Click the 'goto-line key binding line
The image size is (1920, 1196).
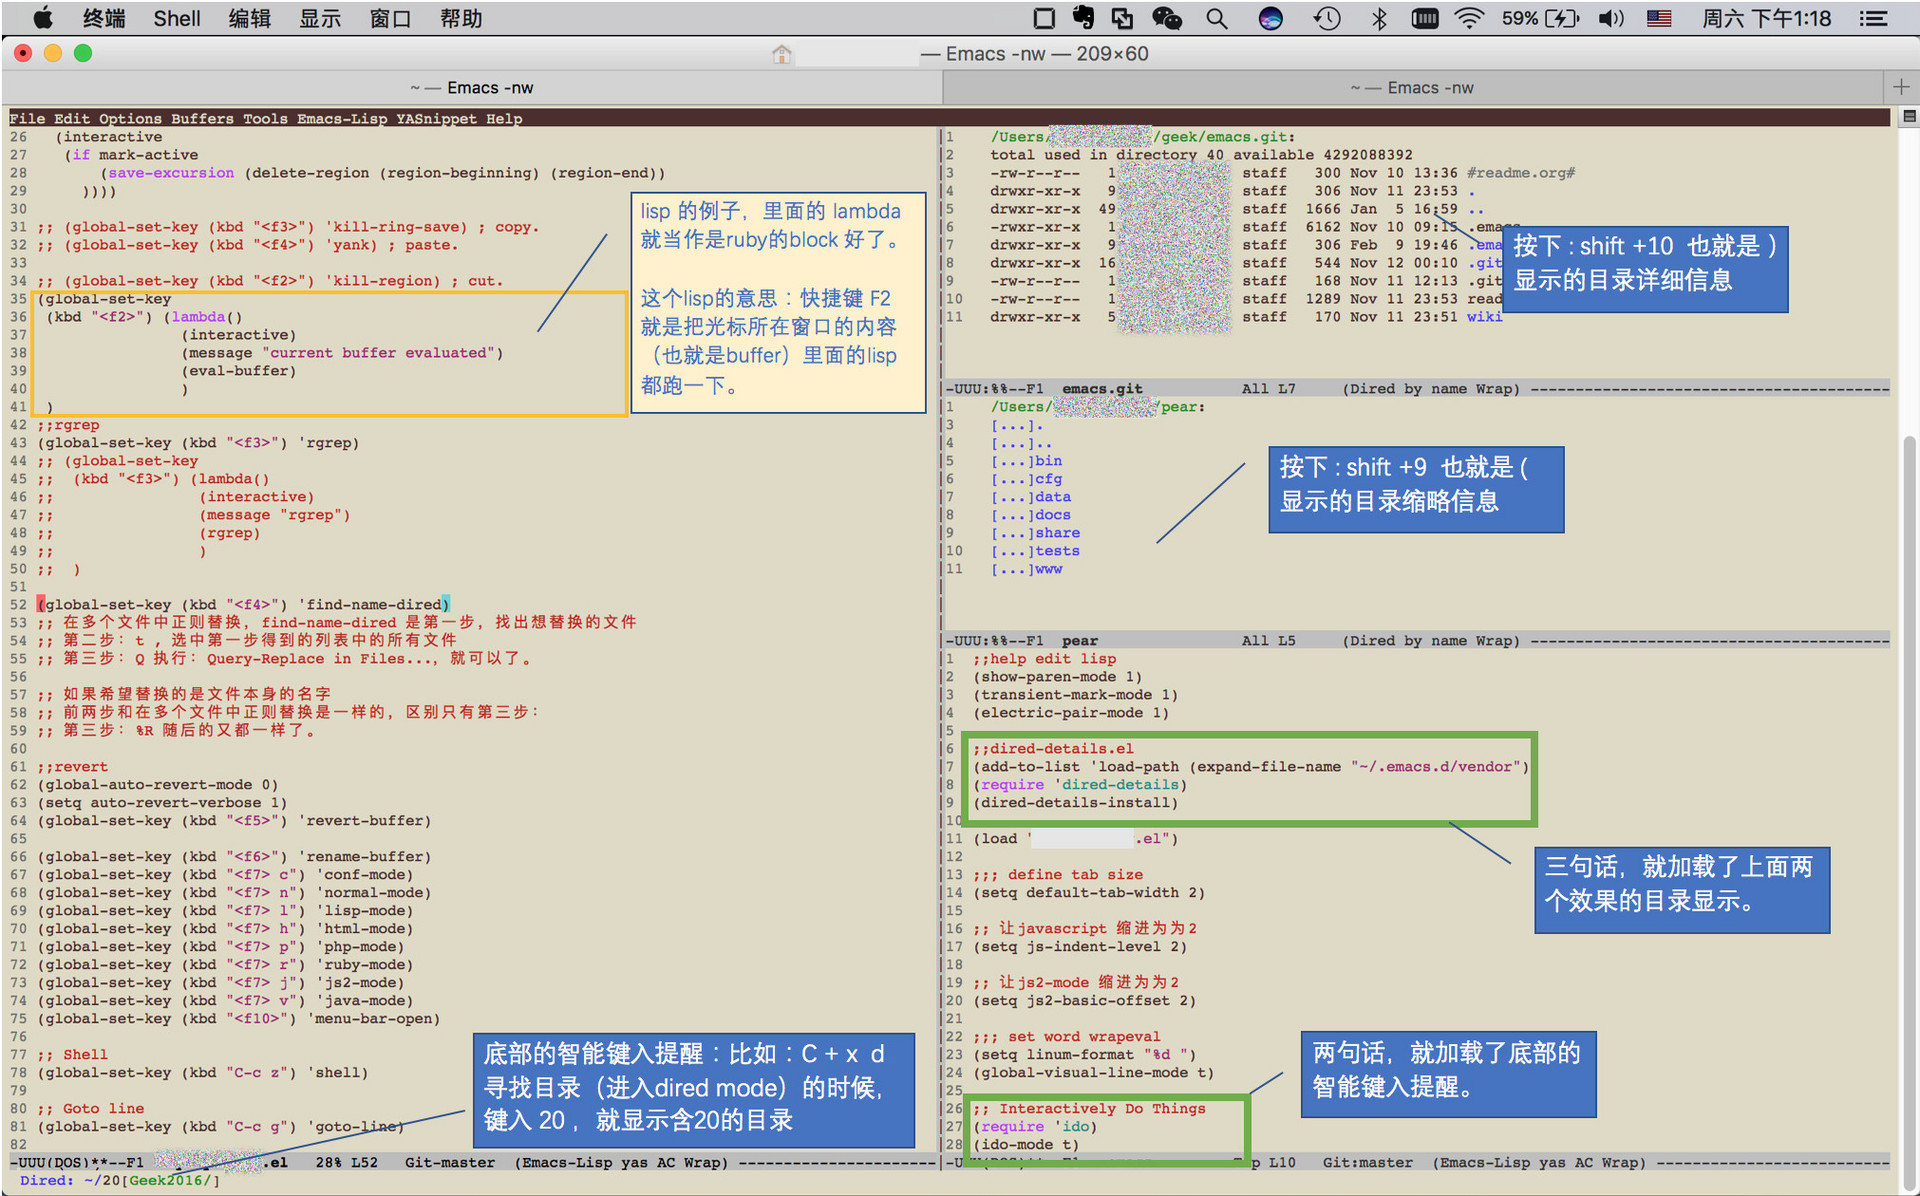point(220,1127)
